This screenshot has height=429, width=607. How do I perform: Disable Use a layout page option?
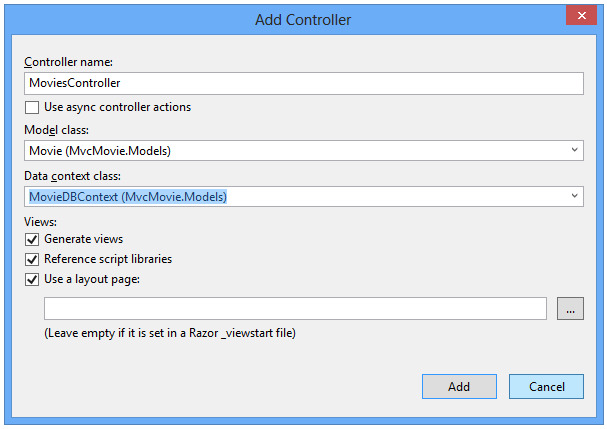pyautogui.click(x=32, y=279)
